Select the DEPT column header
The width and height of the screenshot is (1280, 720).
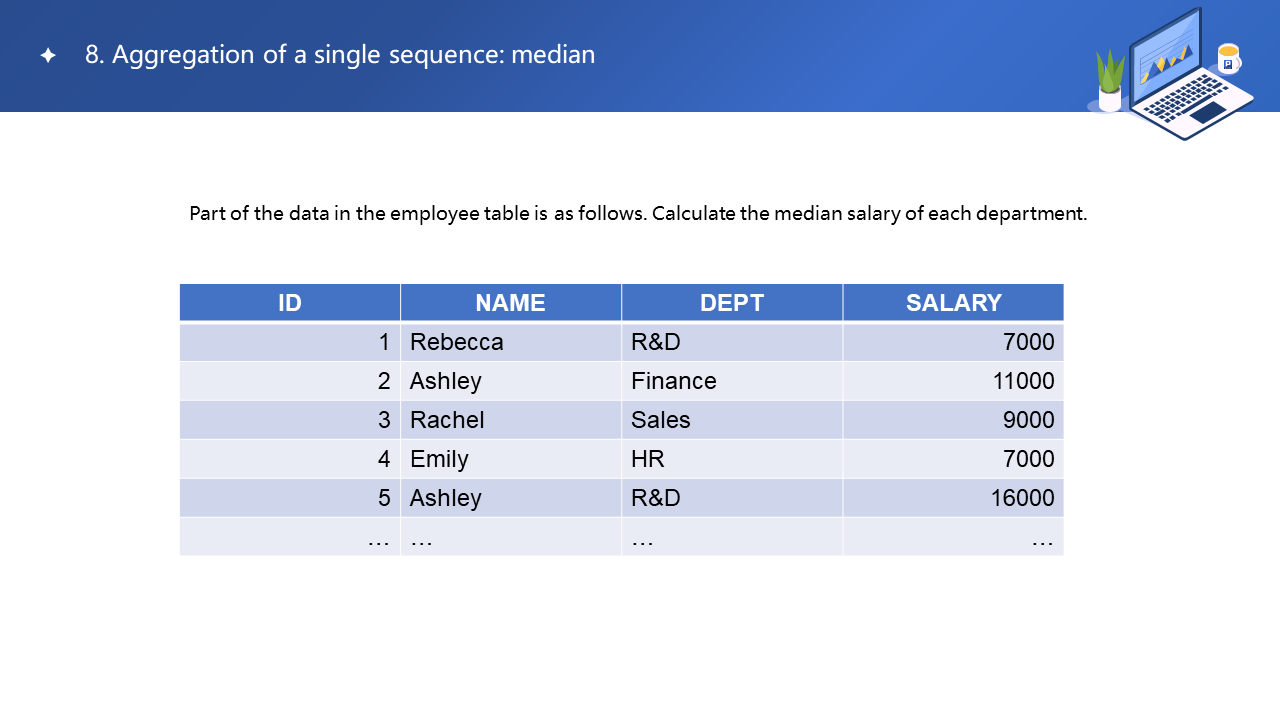pyautogui.click(x=732, y=303)
